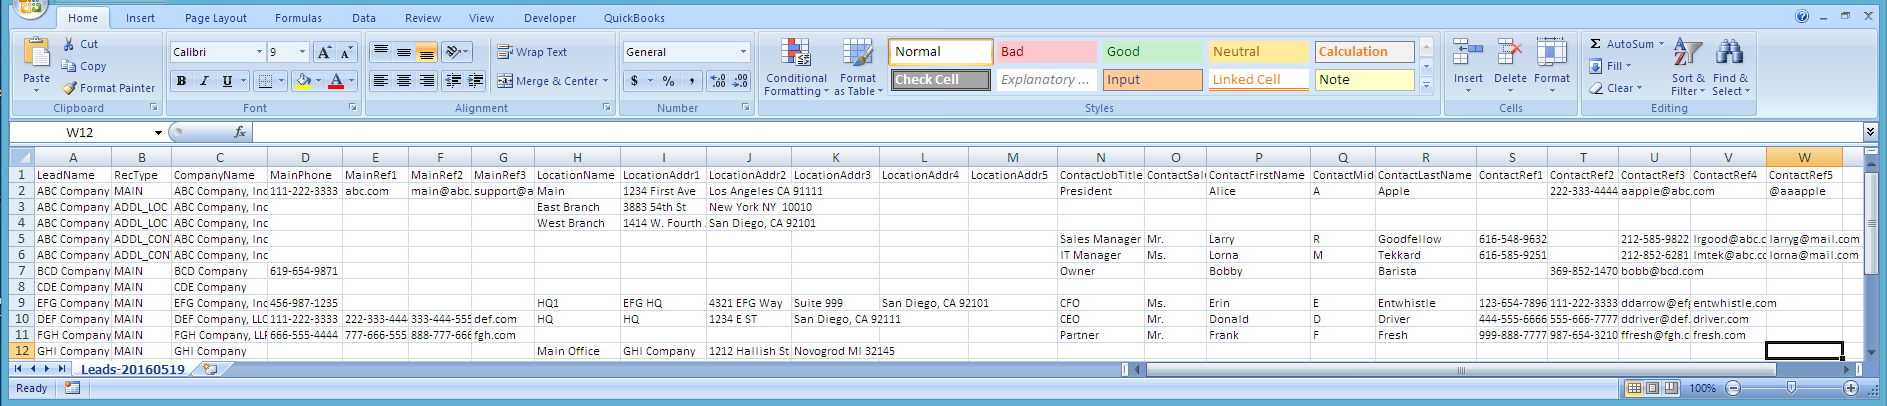The height and width of the screenshot is (406, 1887).
Task: Toggle Wrap Text for the cell
Action: point(532,52)
